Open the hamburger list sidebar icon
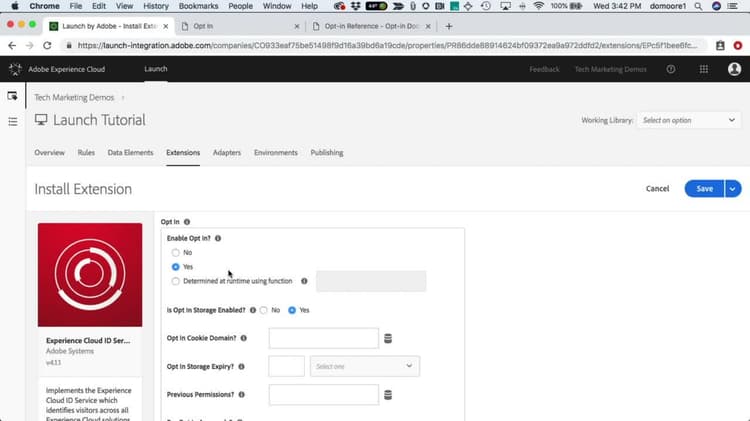Screen dimensions: 750x421 coord(12,122)
